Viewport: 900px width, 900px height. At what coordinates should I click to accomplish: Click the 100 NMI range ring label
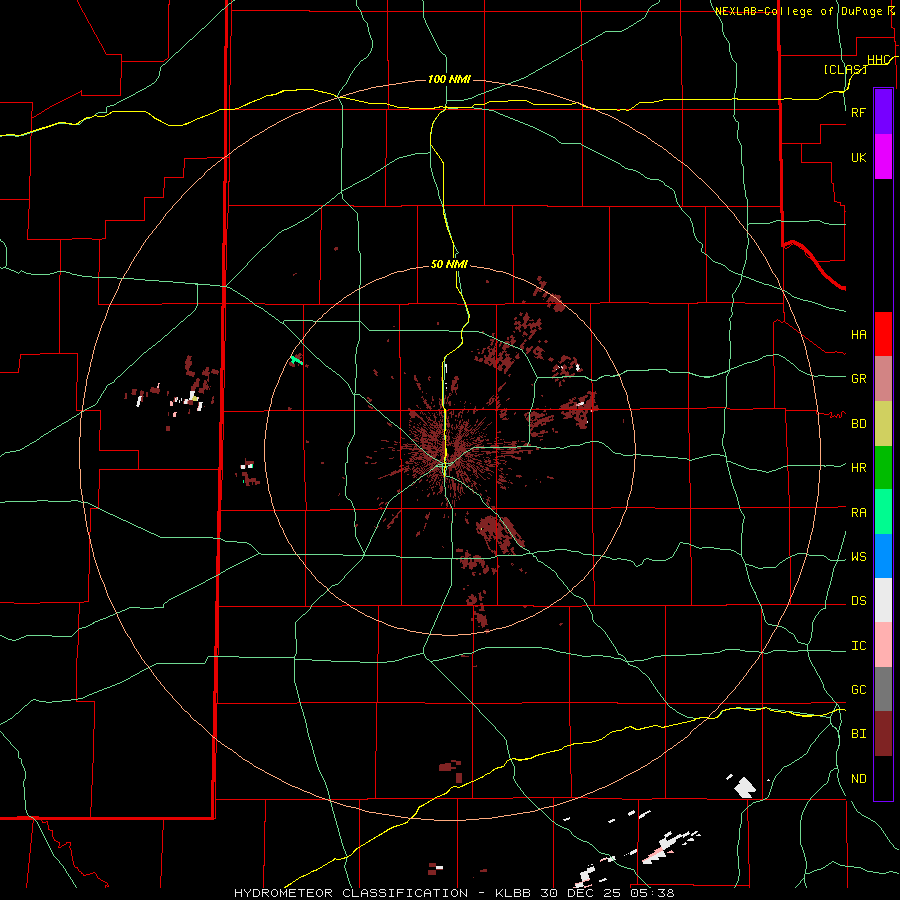[449, 79]
